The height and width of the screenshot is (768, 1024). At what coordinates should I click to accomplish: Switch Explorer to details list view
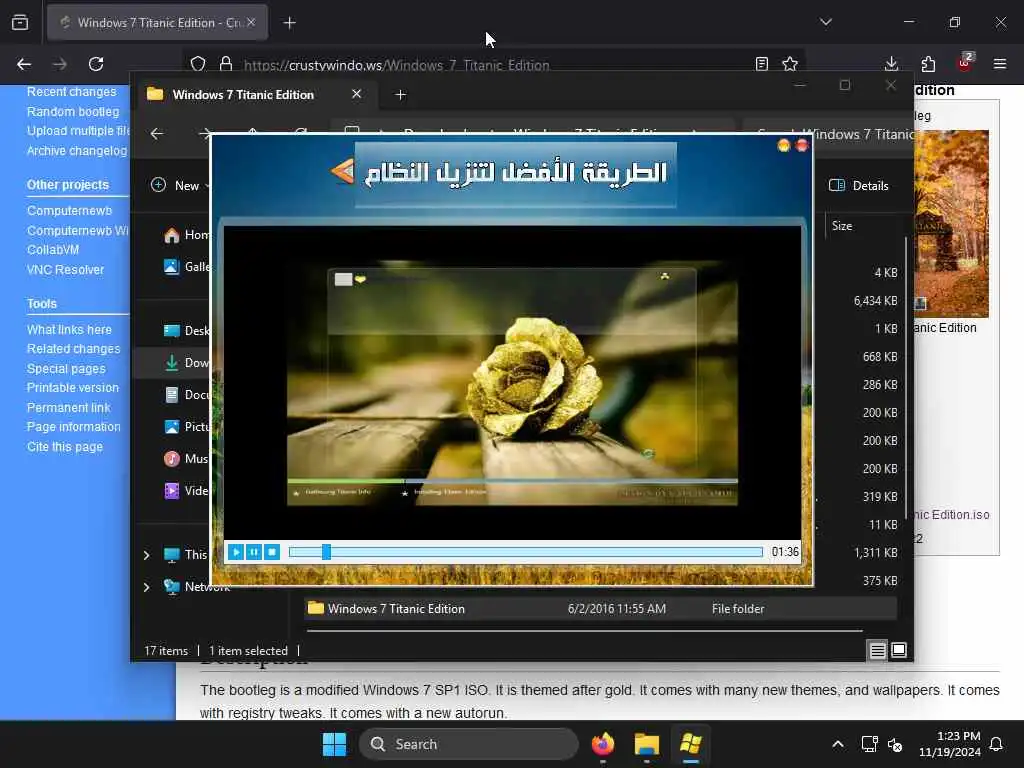[877, 650]
